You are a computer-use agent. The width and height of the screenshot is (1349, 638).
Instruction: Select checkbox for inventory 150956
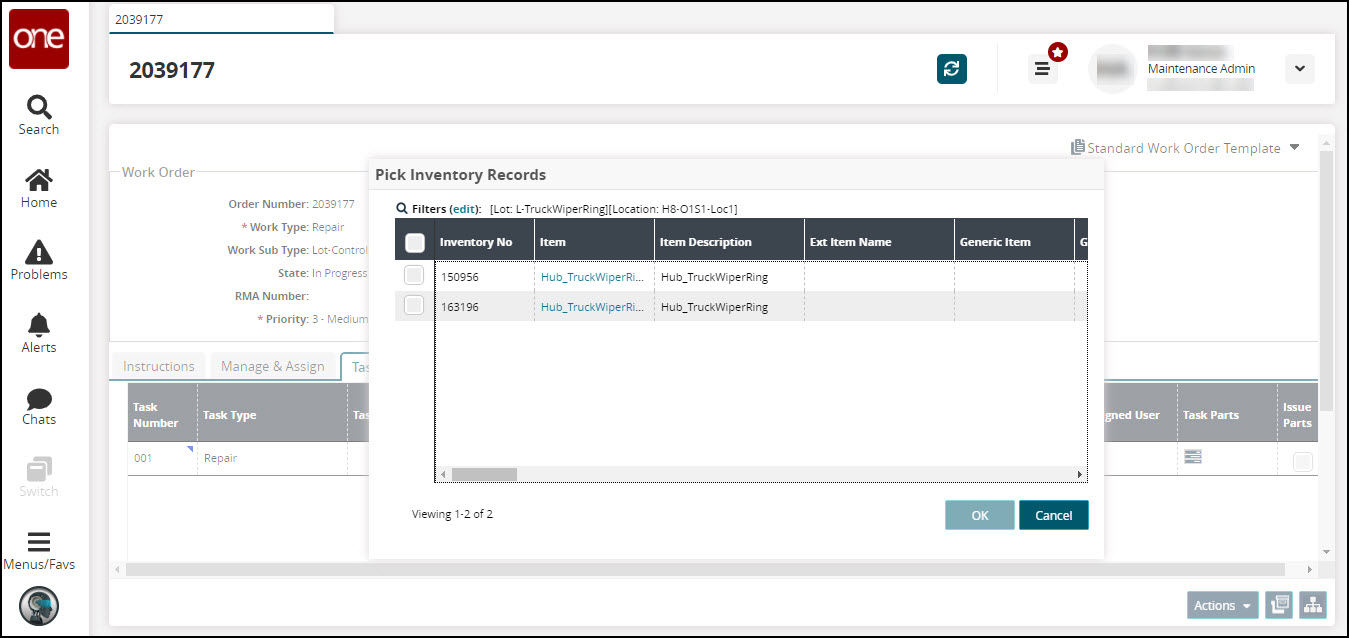pyautogui.click(x=414, y=276)
